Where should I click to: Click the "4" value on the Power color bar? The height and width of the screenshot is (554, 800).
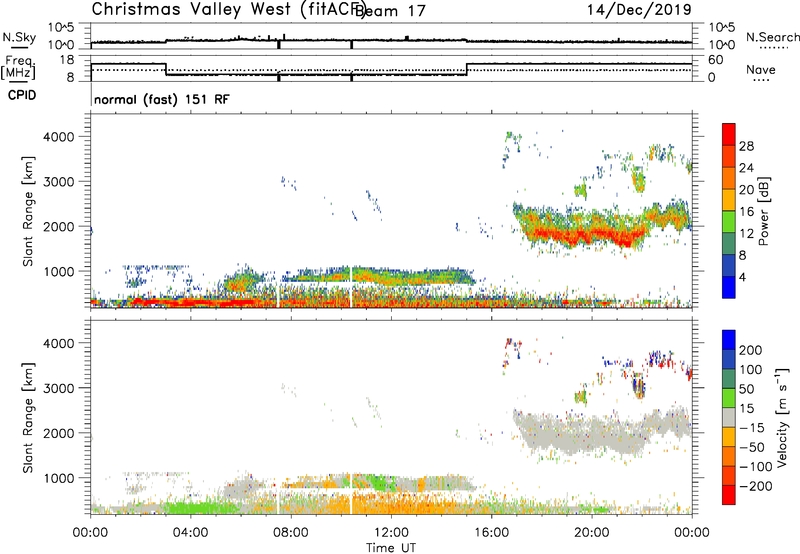743,278
